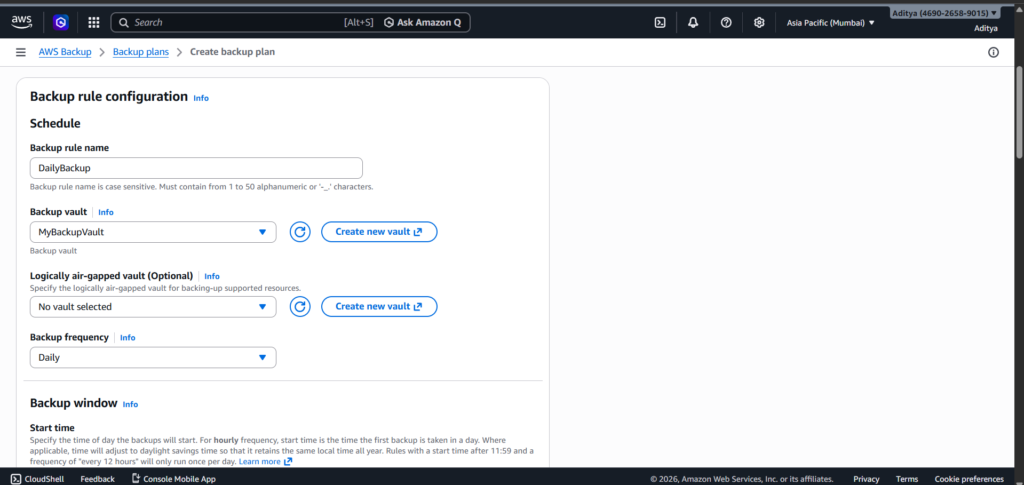This screenshot has height=485, width=1024.
Task: Click Create new vault beside Backup vault
Action: click(379, 232)
